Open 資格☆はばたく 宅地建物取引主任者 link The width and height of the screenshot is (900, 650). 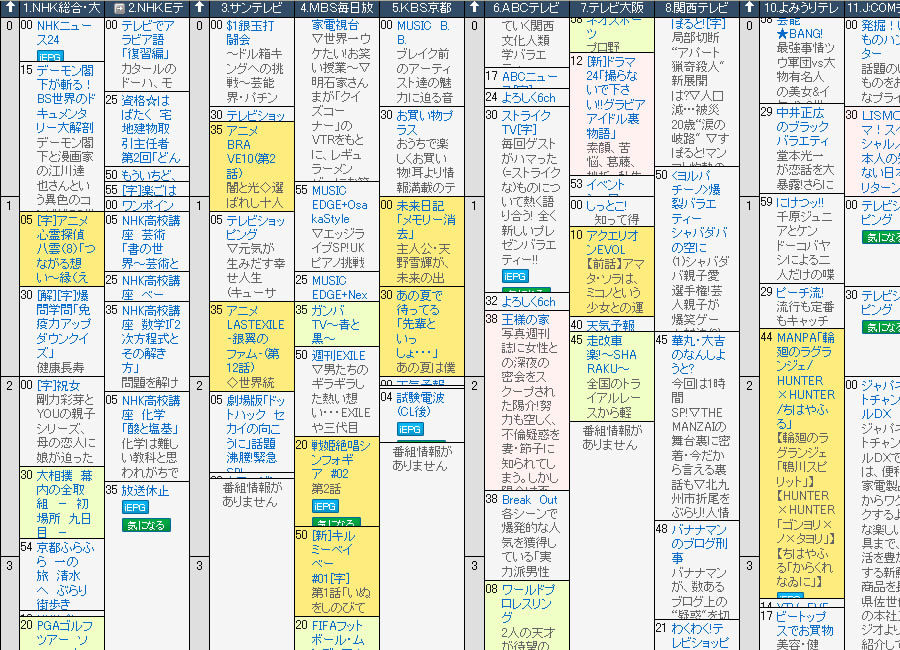[151, 129]
